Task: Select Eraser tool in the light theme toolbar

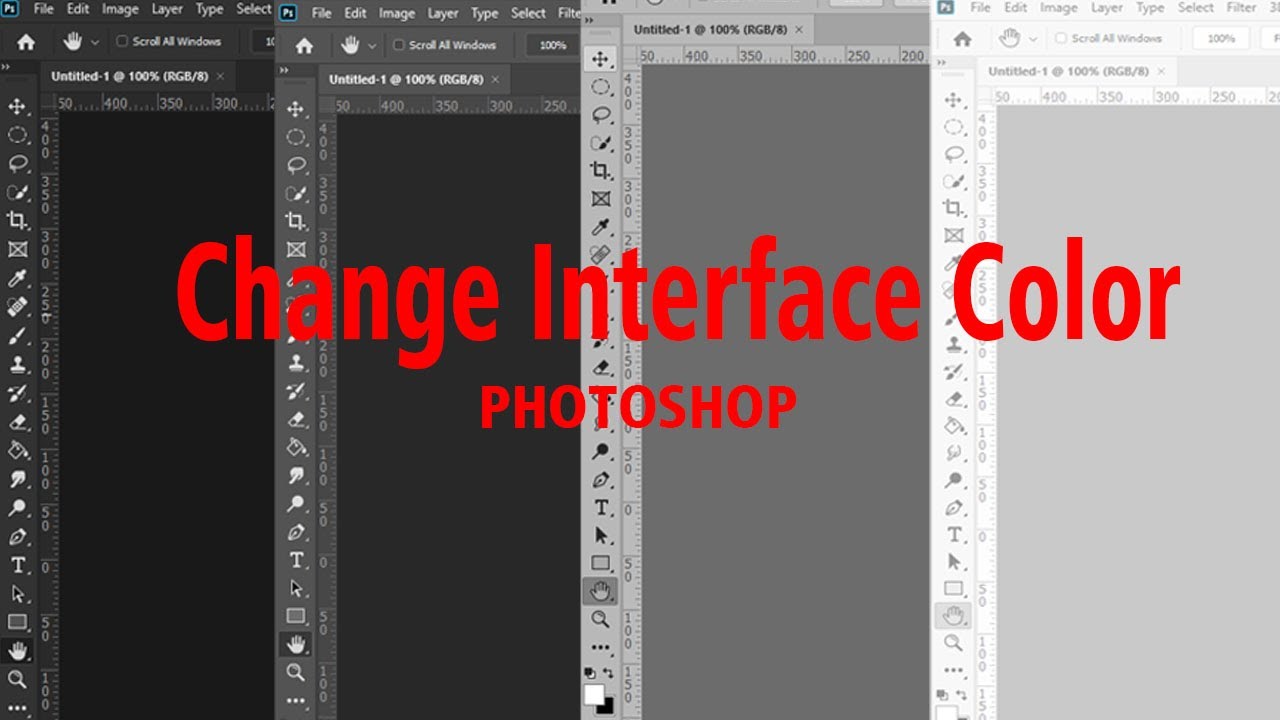Action: (954, 399)
